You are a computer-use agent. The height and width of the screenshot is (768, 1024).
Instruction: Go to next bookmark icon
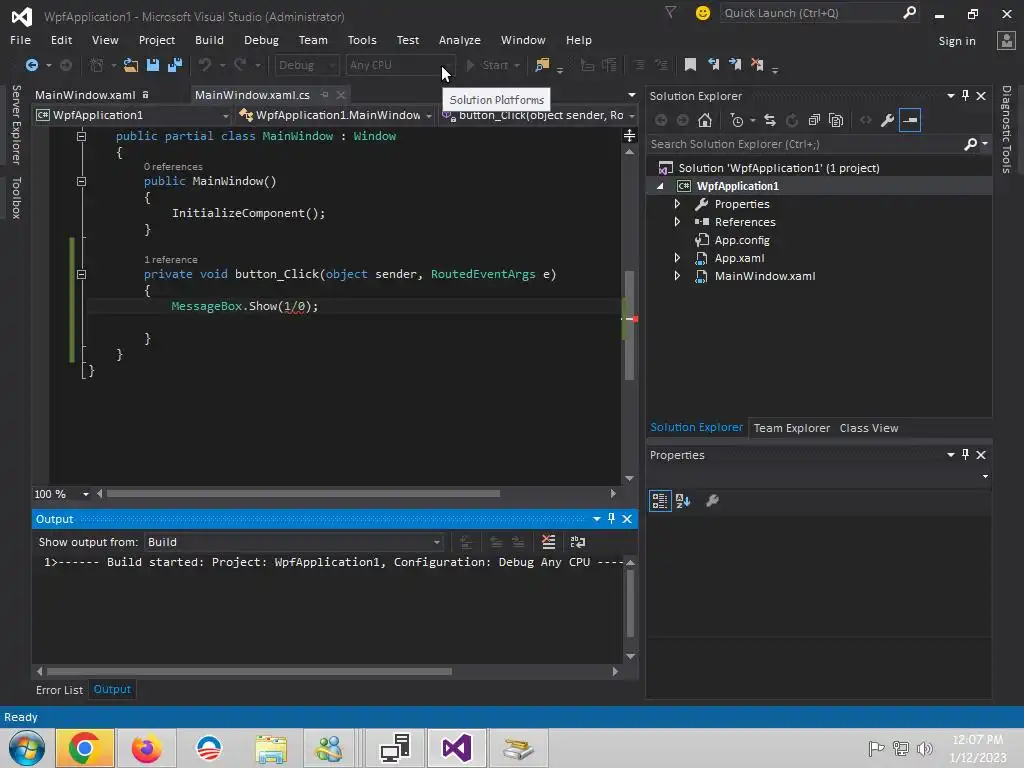(x=735, y=64)
